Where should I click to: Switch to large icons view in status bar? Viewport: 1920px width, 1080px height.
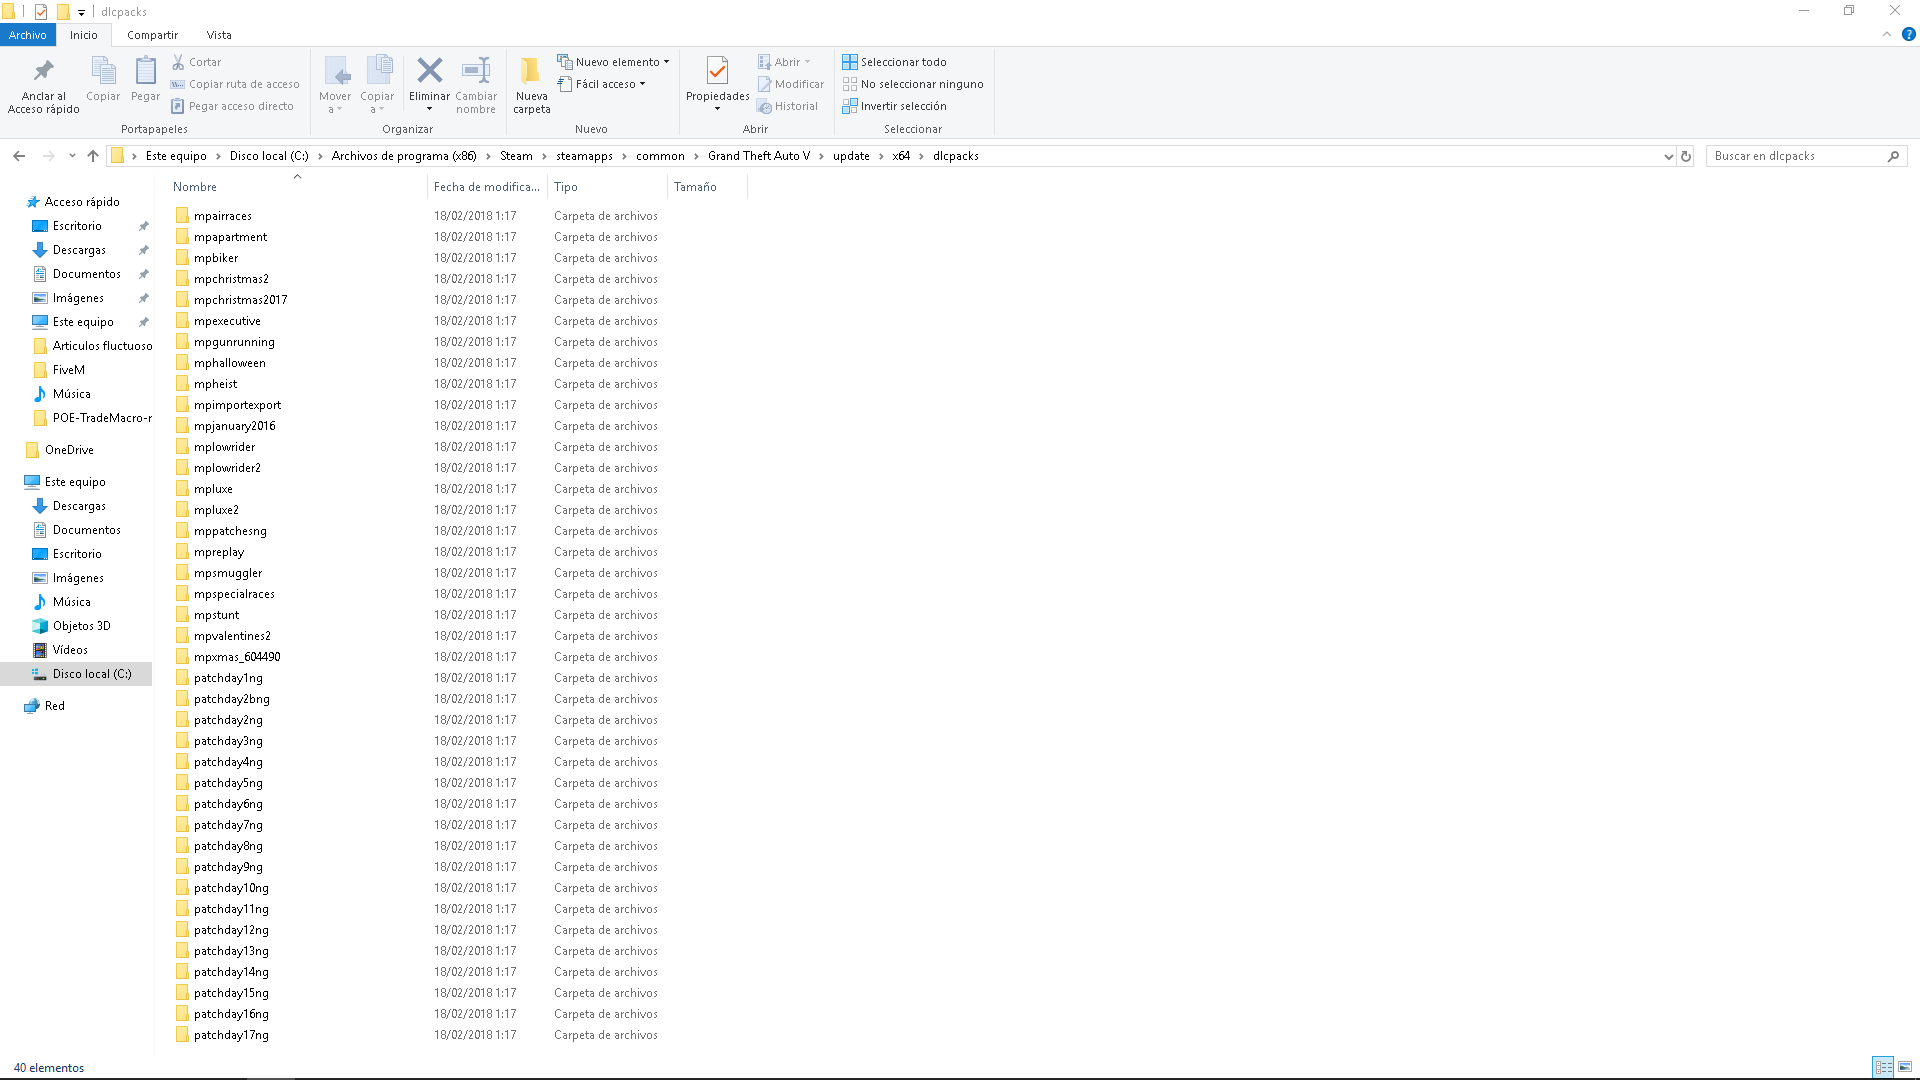[x=1905, y=1067]
